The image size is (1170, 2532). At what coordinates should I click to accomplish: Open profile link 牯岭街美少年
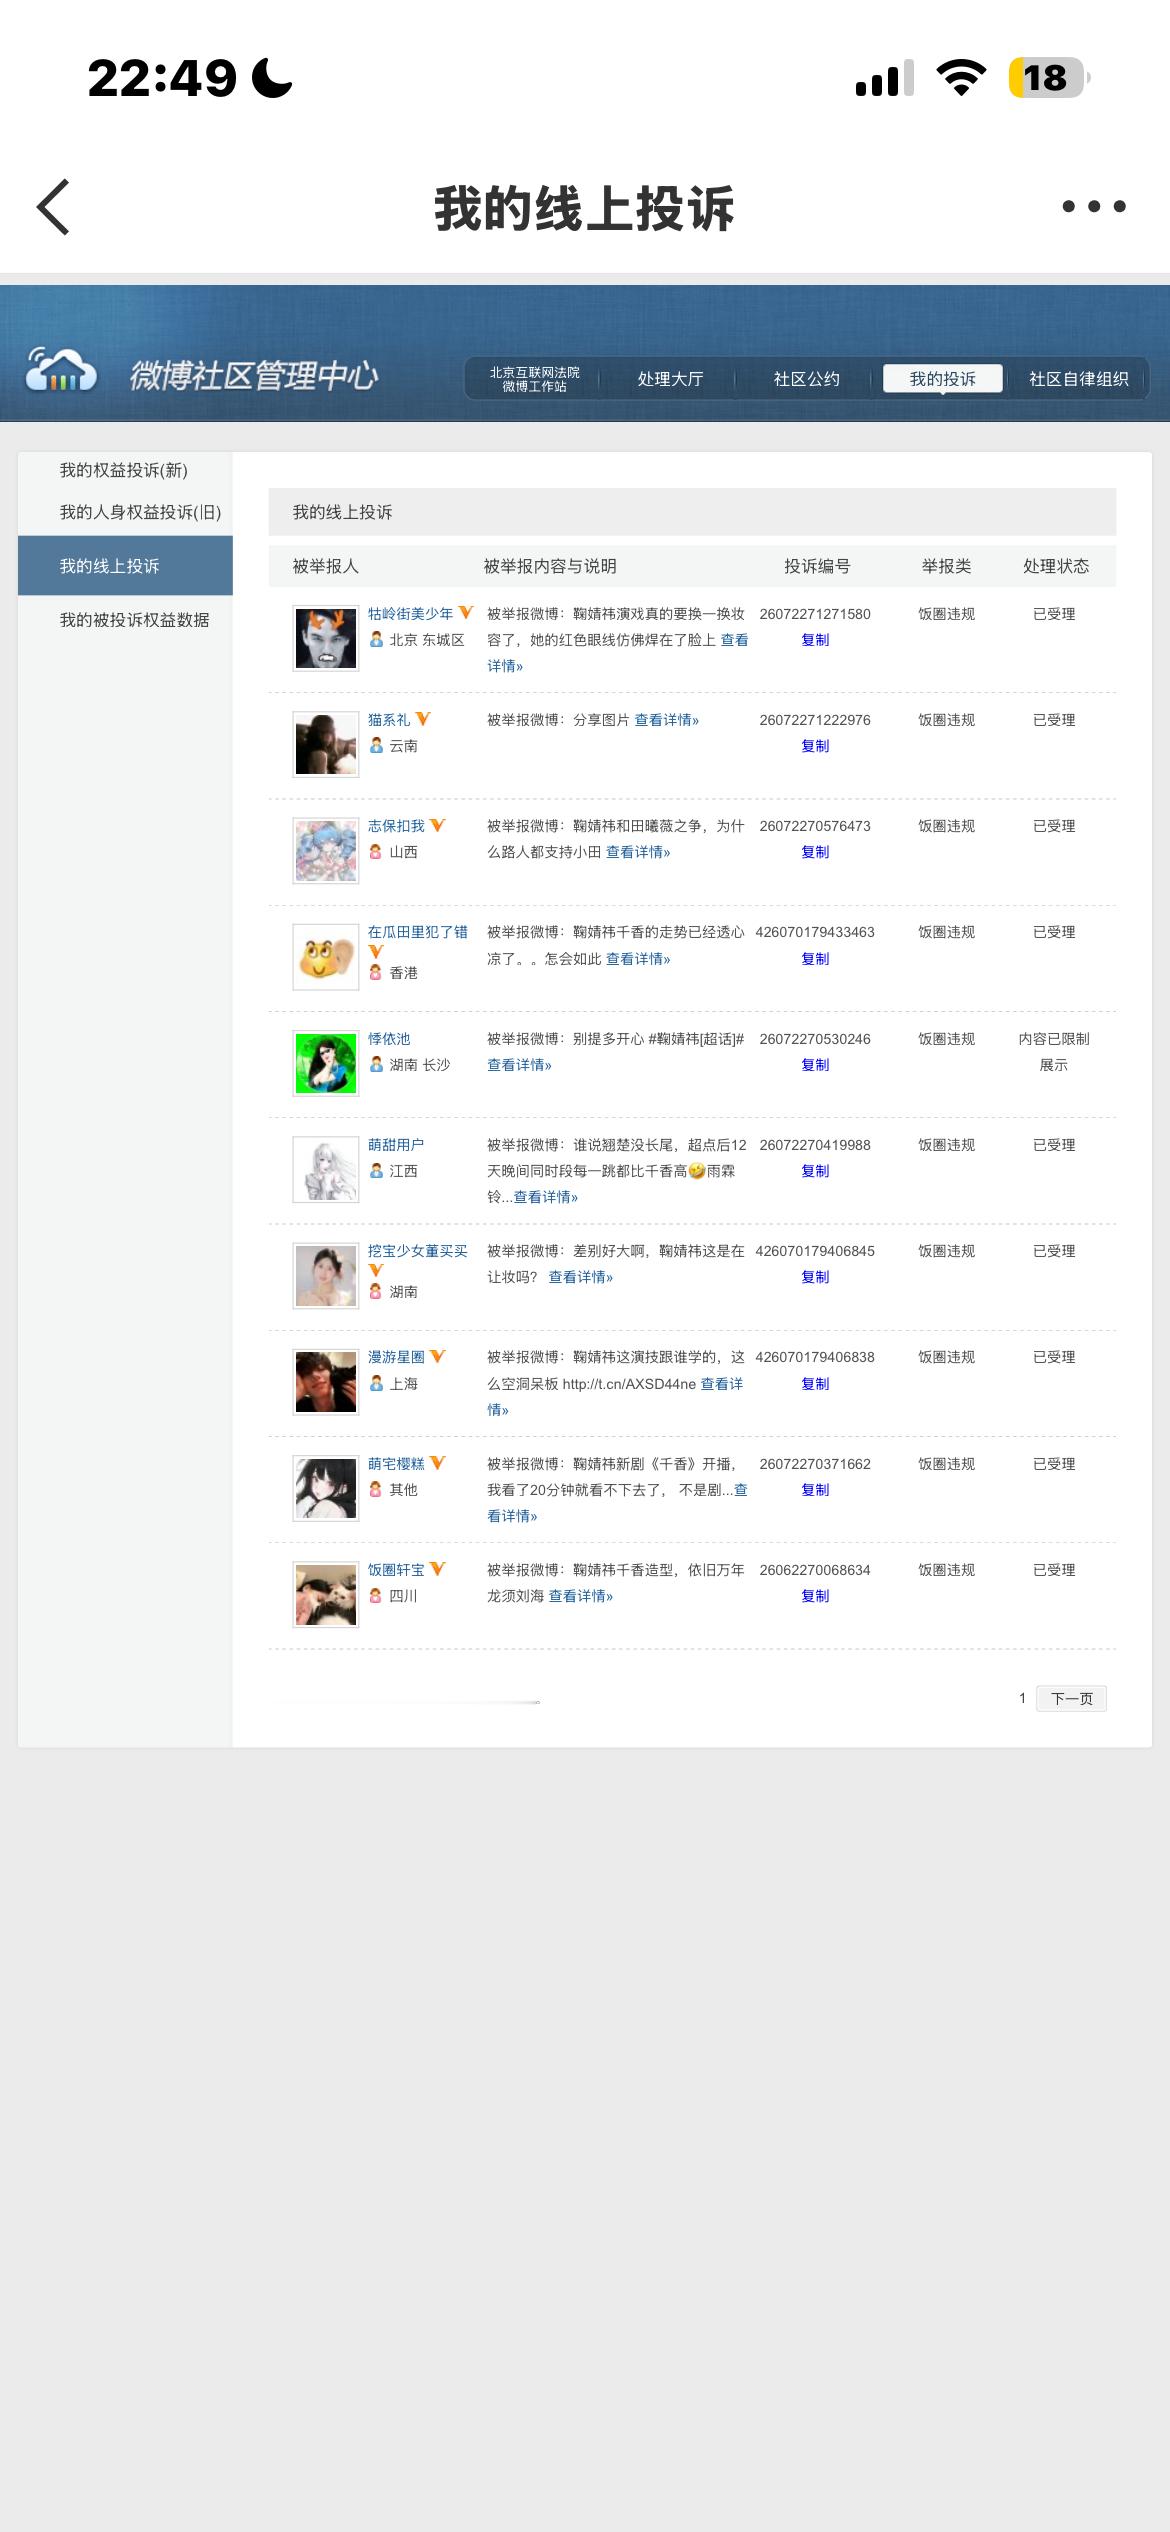[x=410, y=614]
